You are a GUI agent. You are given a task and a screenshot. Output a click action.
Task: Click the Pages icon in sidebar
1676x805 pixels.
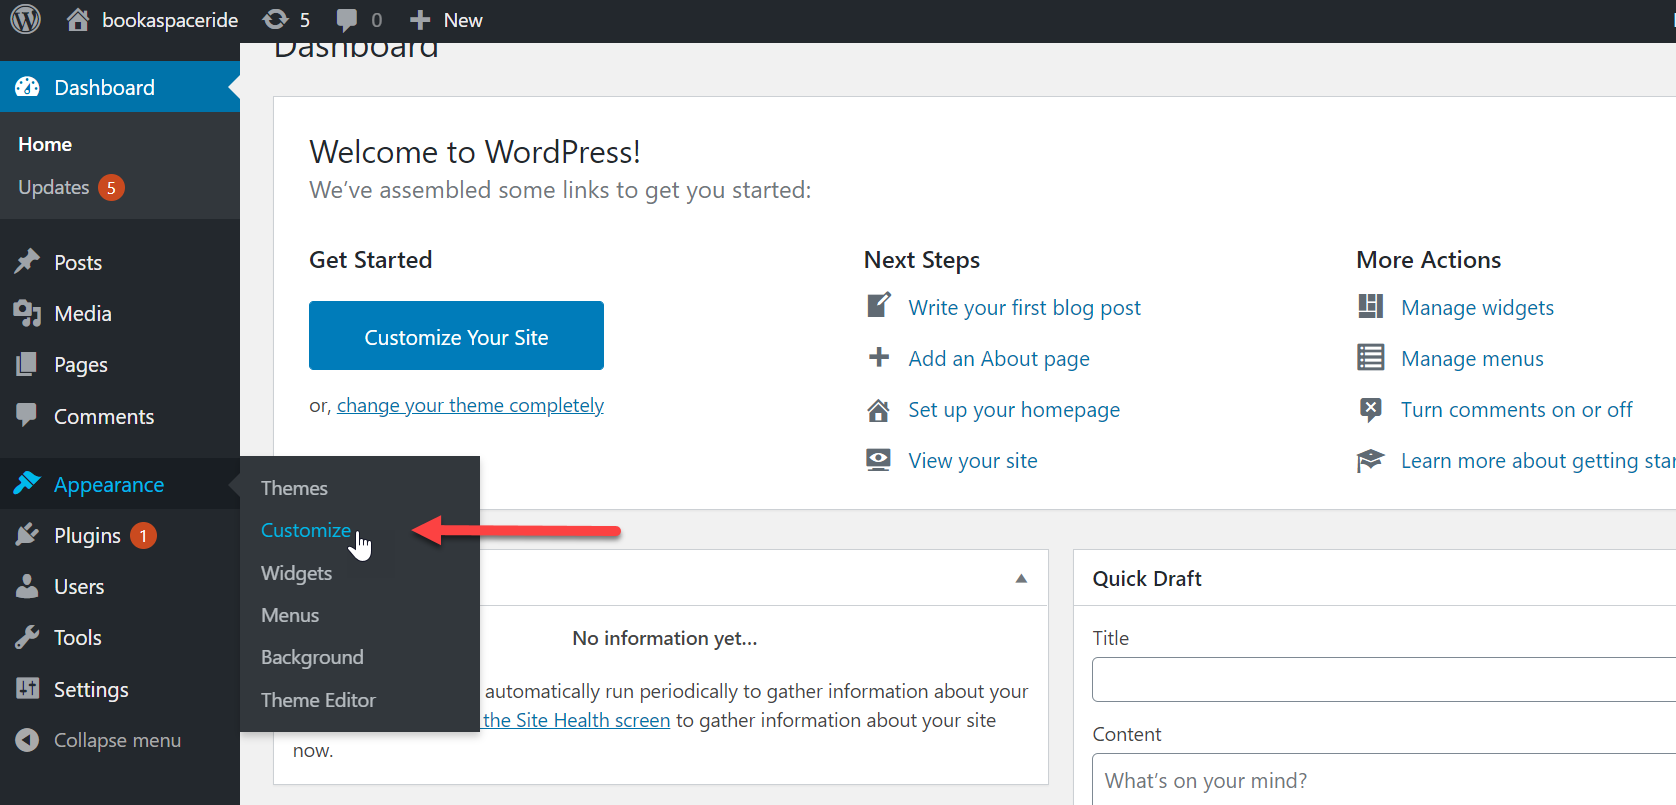tap(27, 364)
